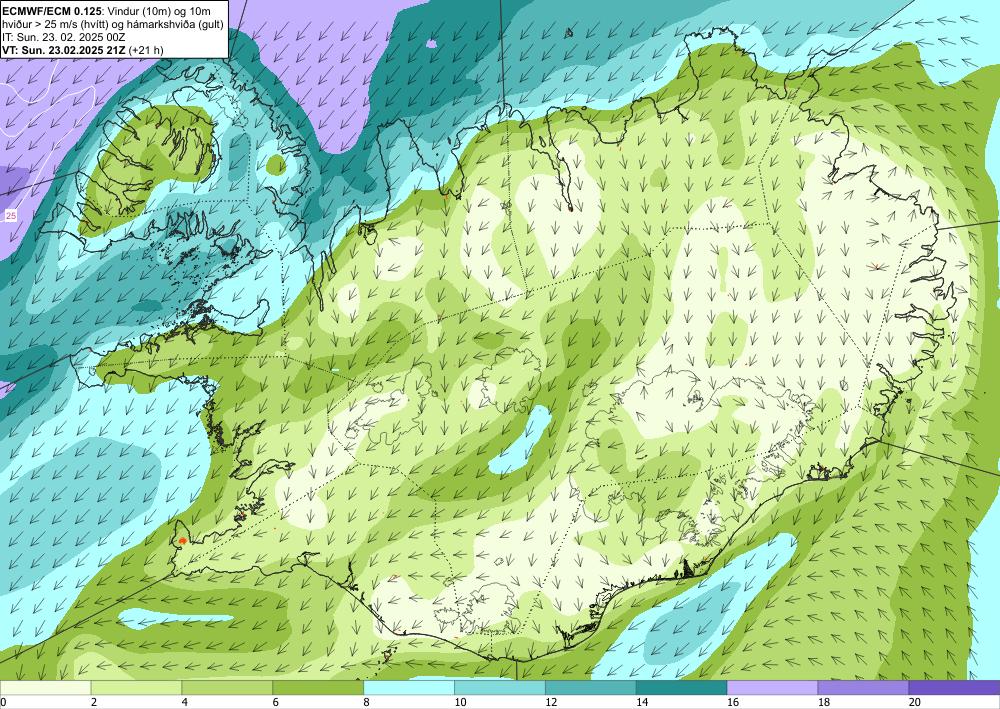Click the '10' label on the wind scale

click(460, 702)
